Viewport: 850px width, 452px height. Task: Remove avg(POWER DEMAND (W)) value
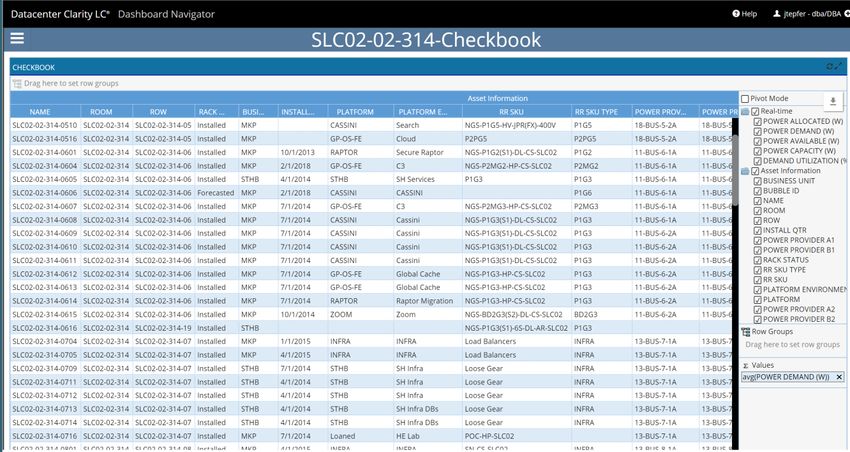click(x=839, y=377)
